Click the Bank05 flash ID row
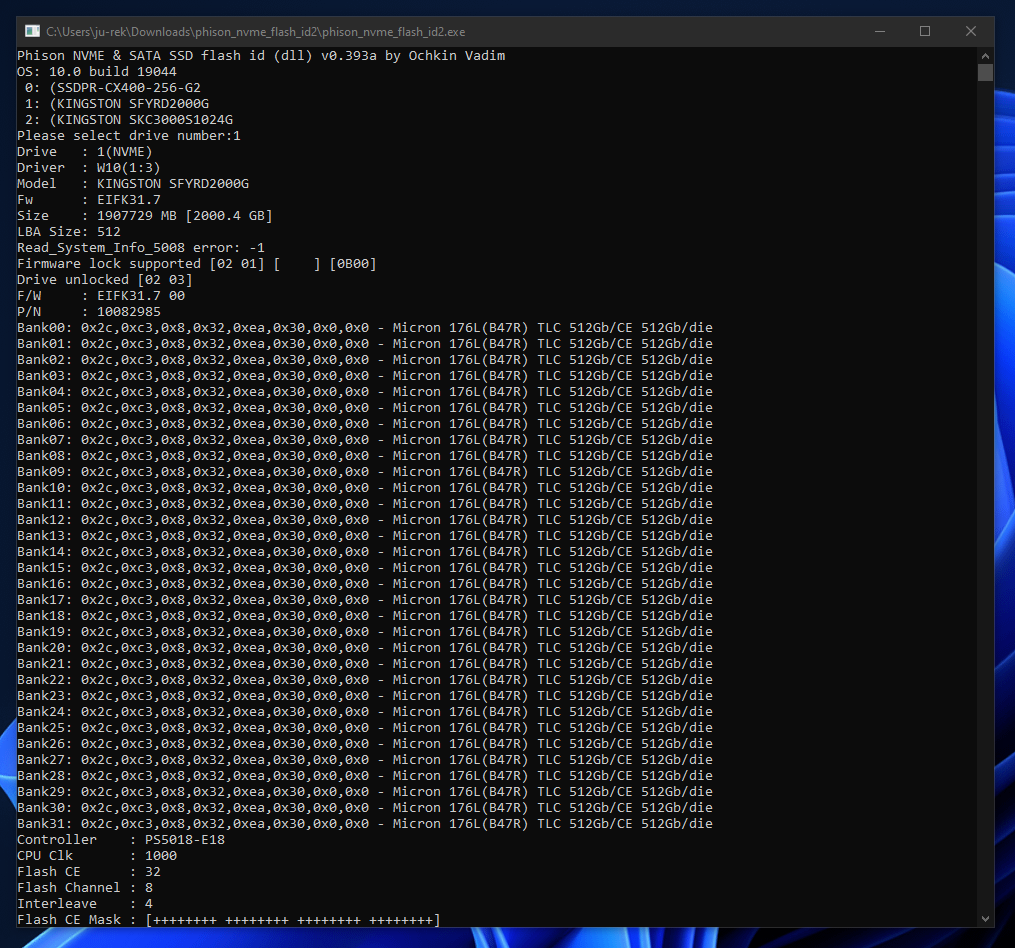The image size is (1015, 948). 364,407
